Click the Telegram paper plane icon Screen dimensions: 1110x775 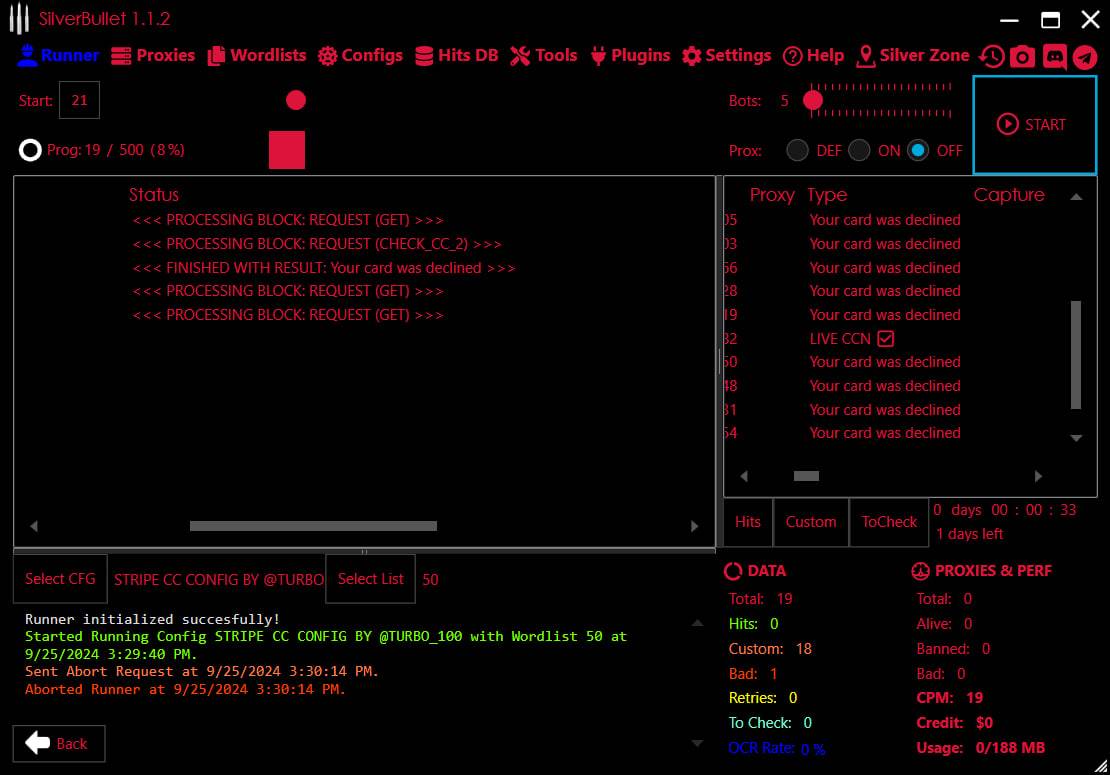pos(1085,57)
